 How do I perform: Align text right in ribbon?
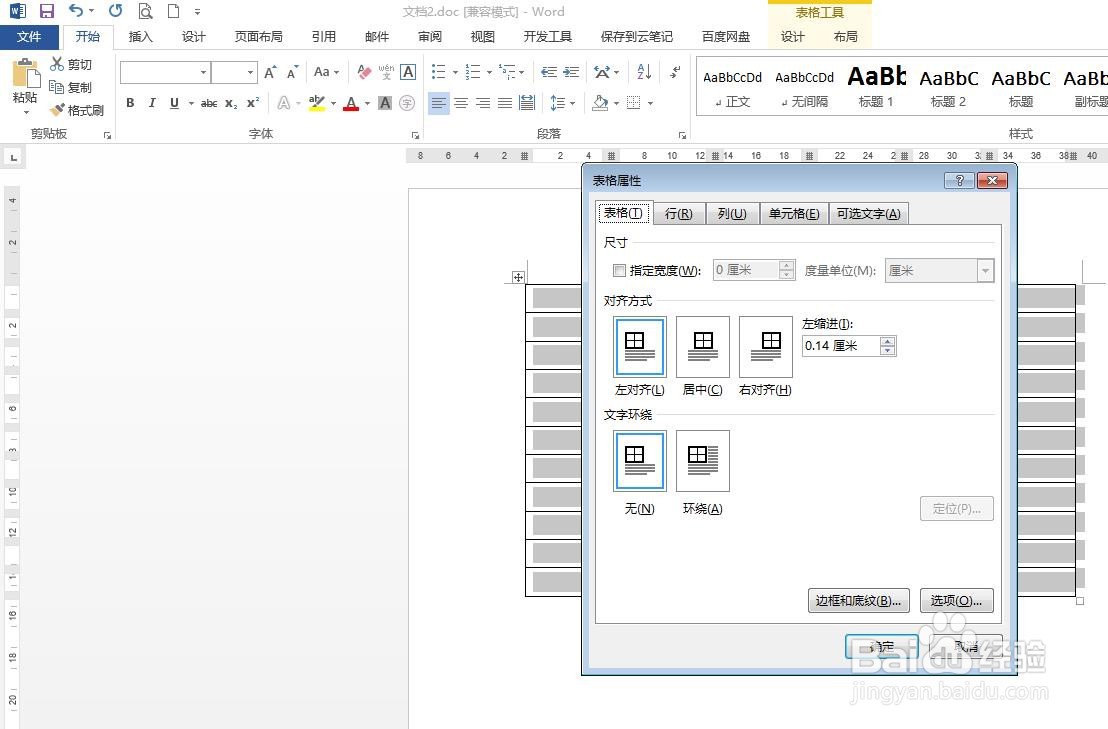tap(483, 103)
